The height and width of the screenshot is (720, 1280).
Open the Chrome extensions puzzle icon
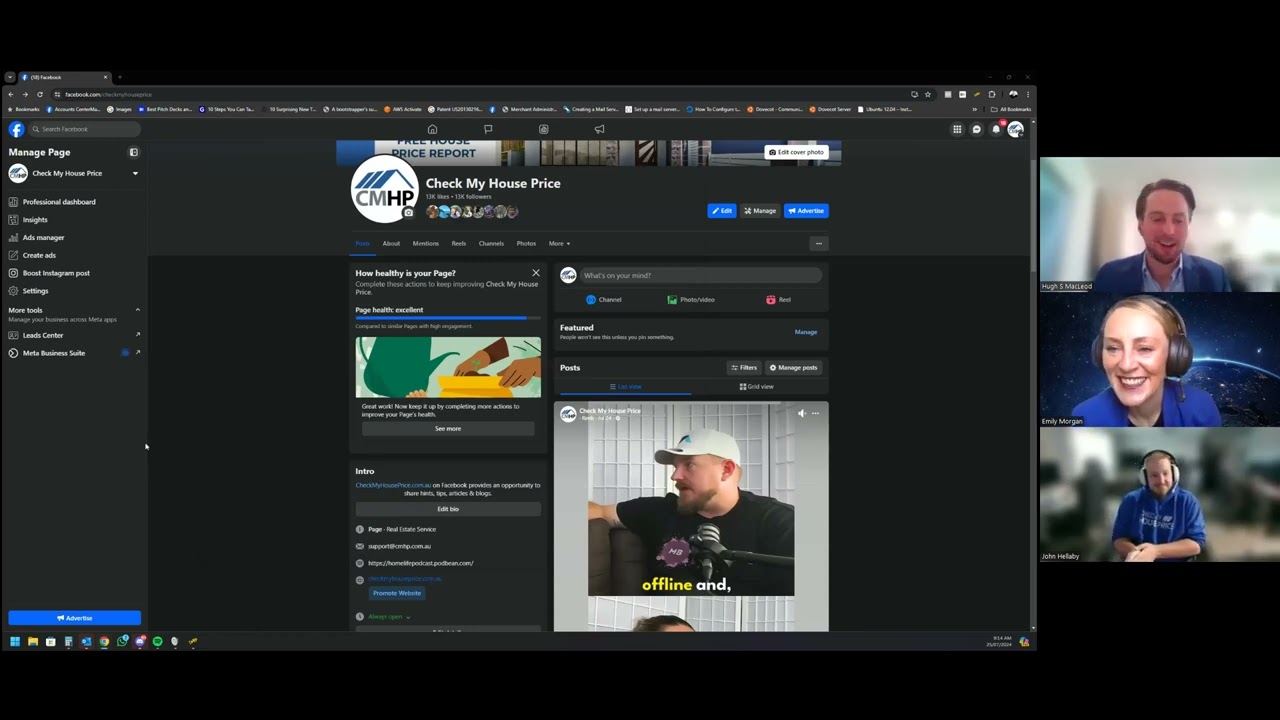coord(991,94)
